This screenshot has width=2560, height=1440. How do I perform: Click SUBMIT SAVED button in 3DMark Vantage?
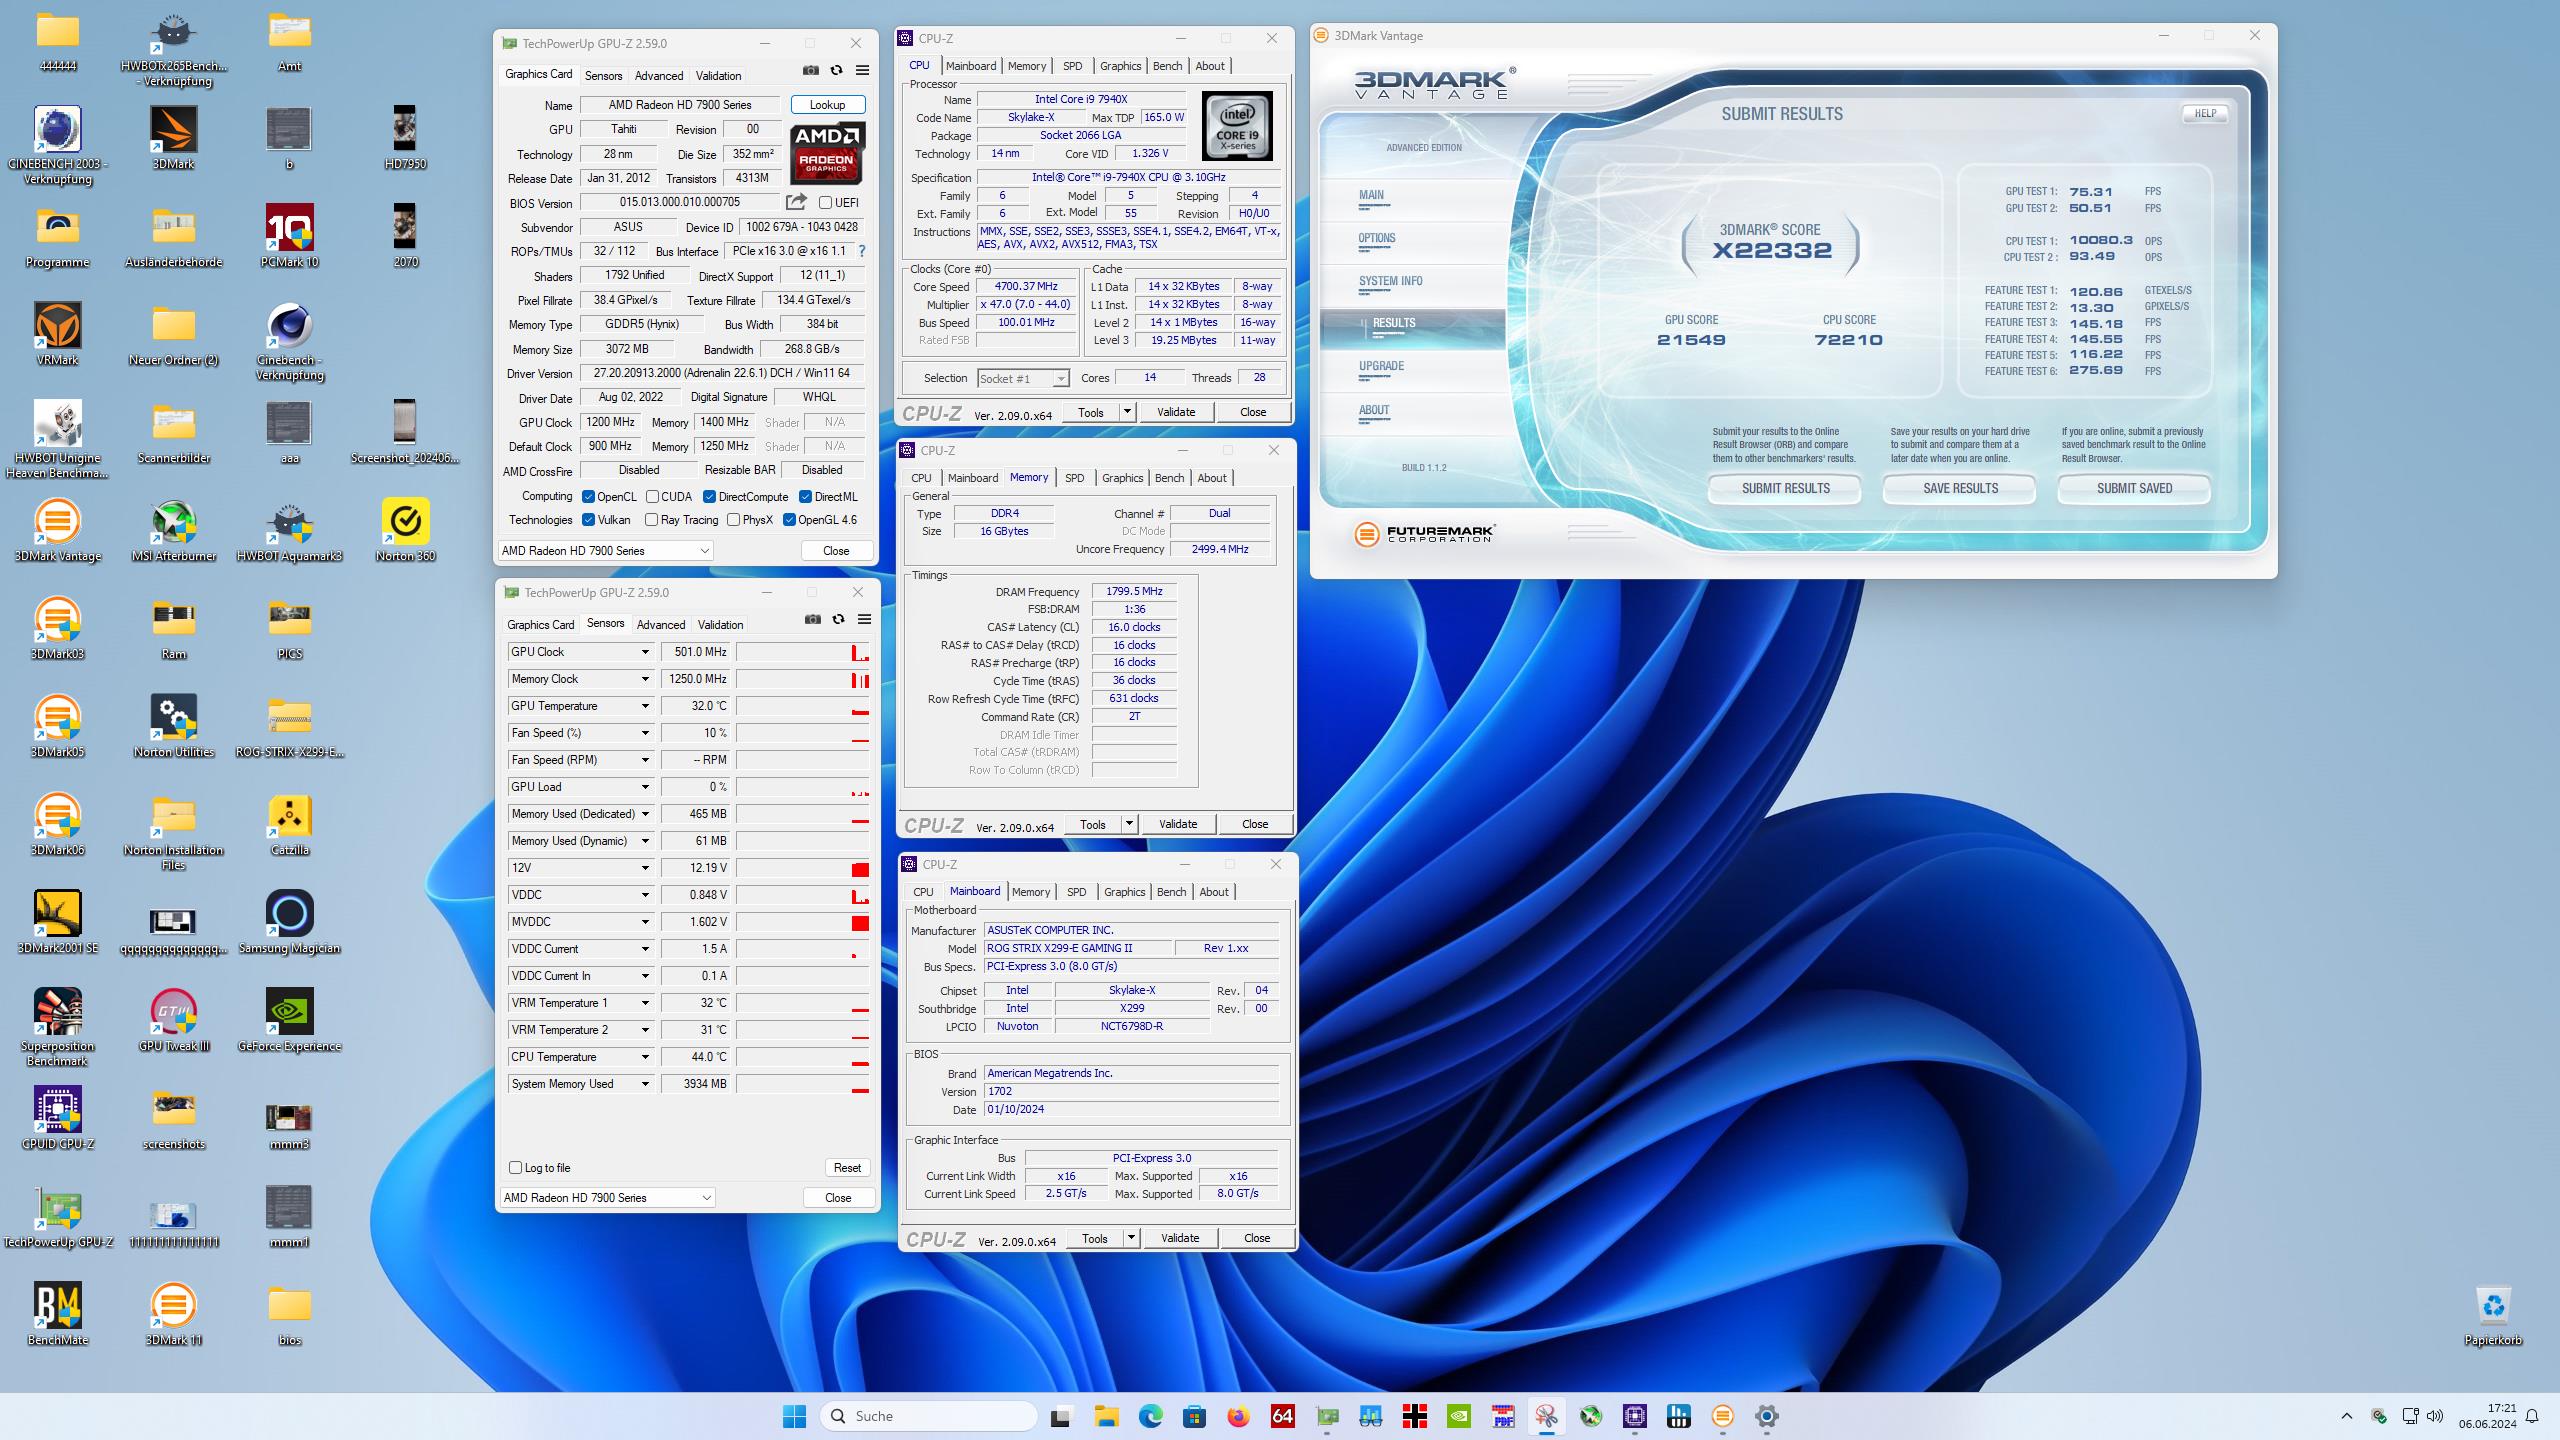2134,488
